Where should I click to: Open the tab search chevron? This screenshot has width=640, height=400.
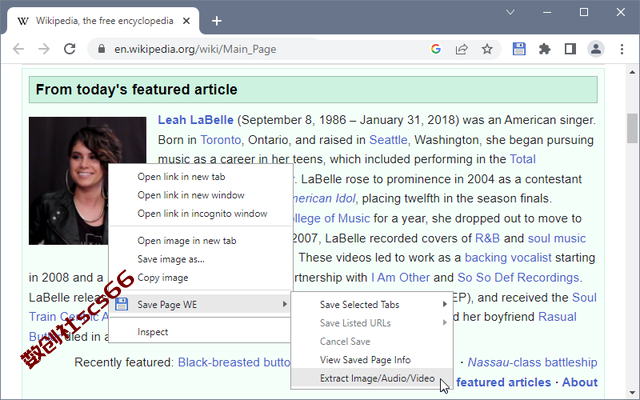(x=510, y=12)
